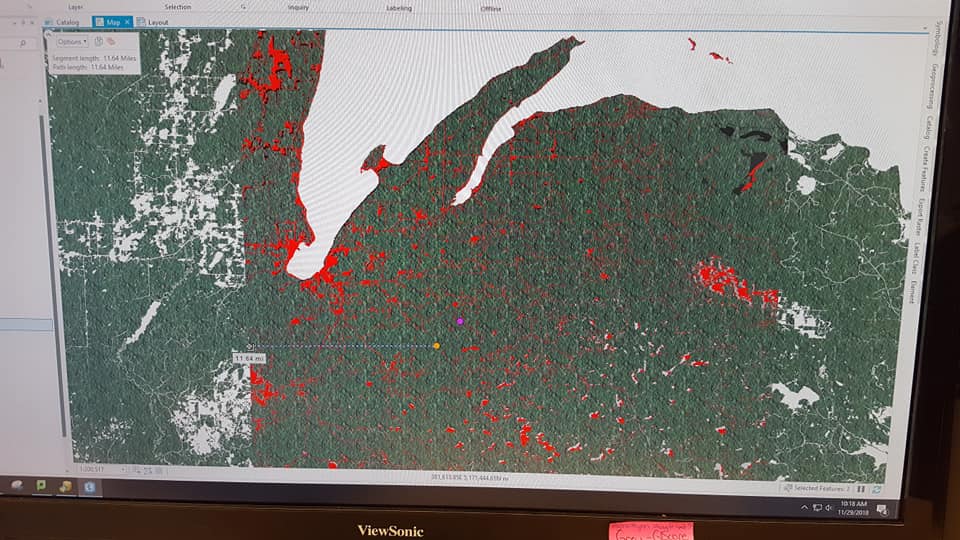This screenshot has width=960, height=540.
Task: Open the Create Features side pane tab
Action: (925, 168)
